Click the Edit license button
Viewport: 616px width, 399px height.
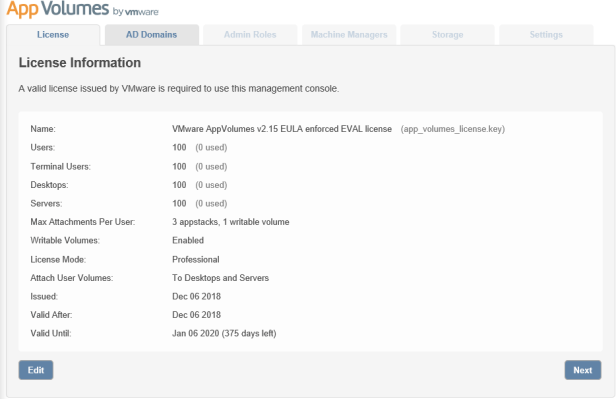[x=36, y=370]
